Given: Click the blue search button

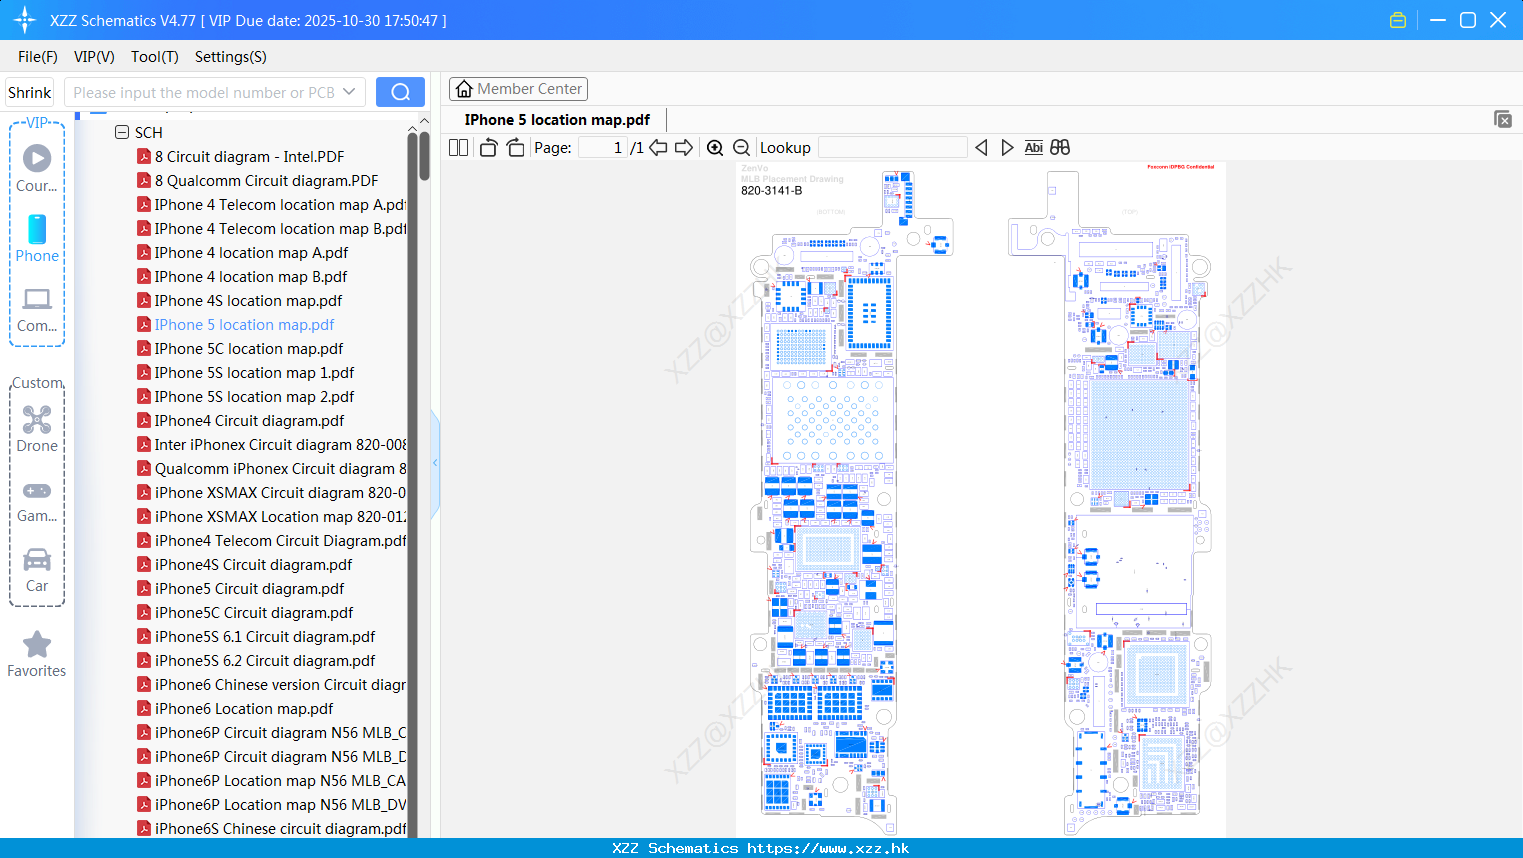Looking at the screenshot, I should coord(400,92).
